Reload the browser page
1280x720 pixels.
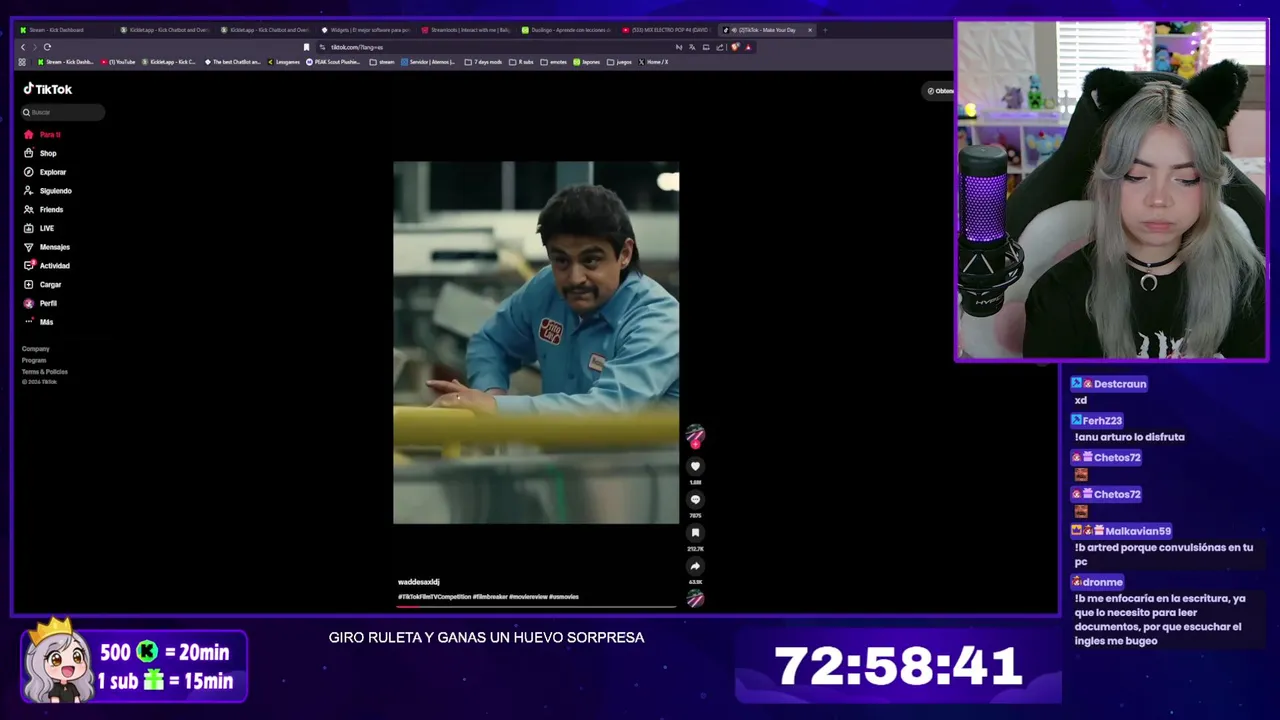47,47
